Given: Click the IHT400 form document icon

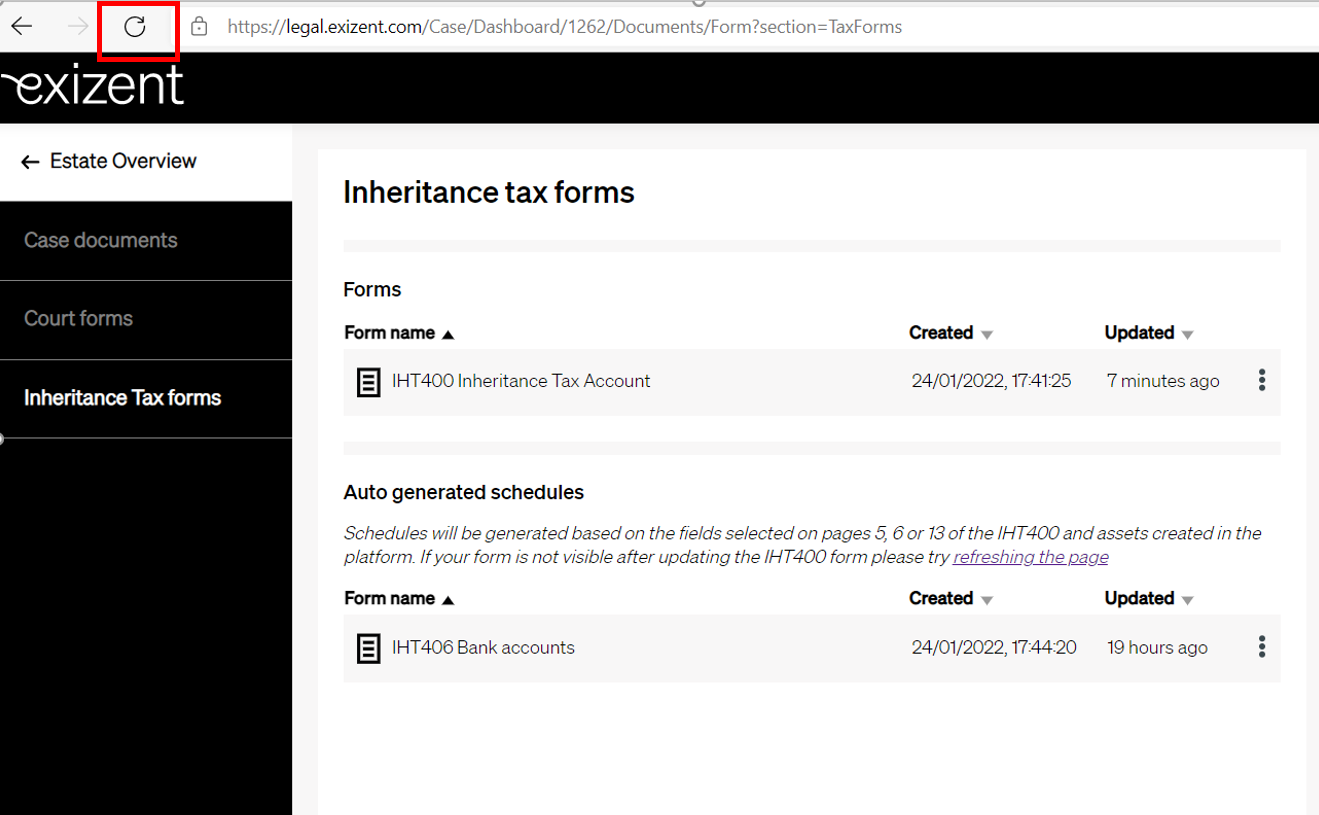Looking at the screenshot, I should 368,381.
